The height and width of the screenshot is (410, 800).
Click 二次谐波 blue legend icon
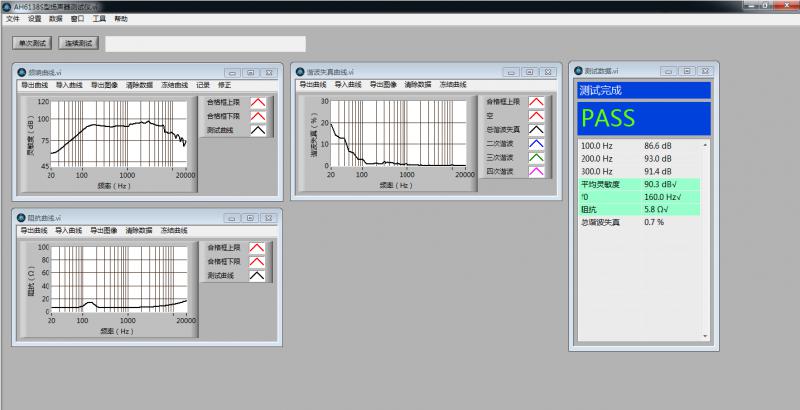pos(536,144)
